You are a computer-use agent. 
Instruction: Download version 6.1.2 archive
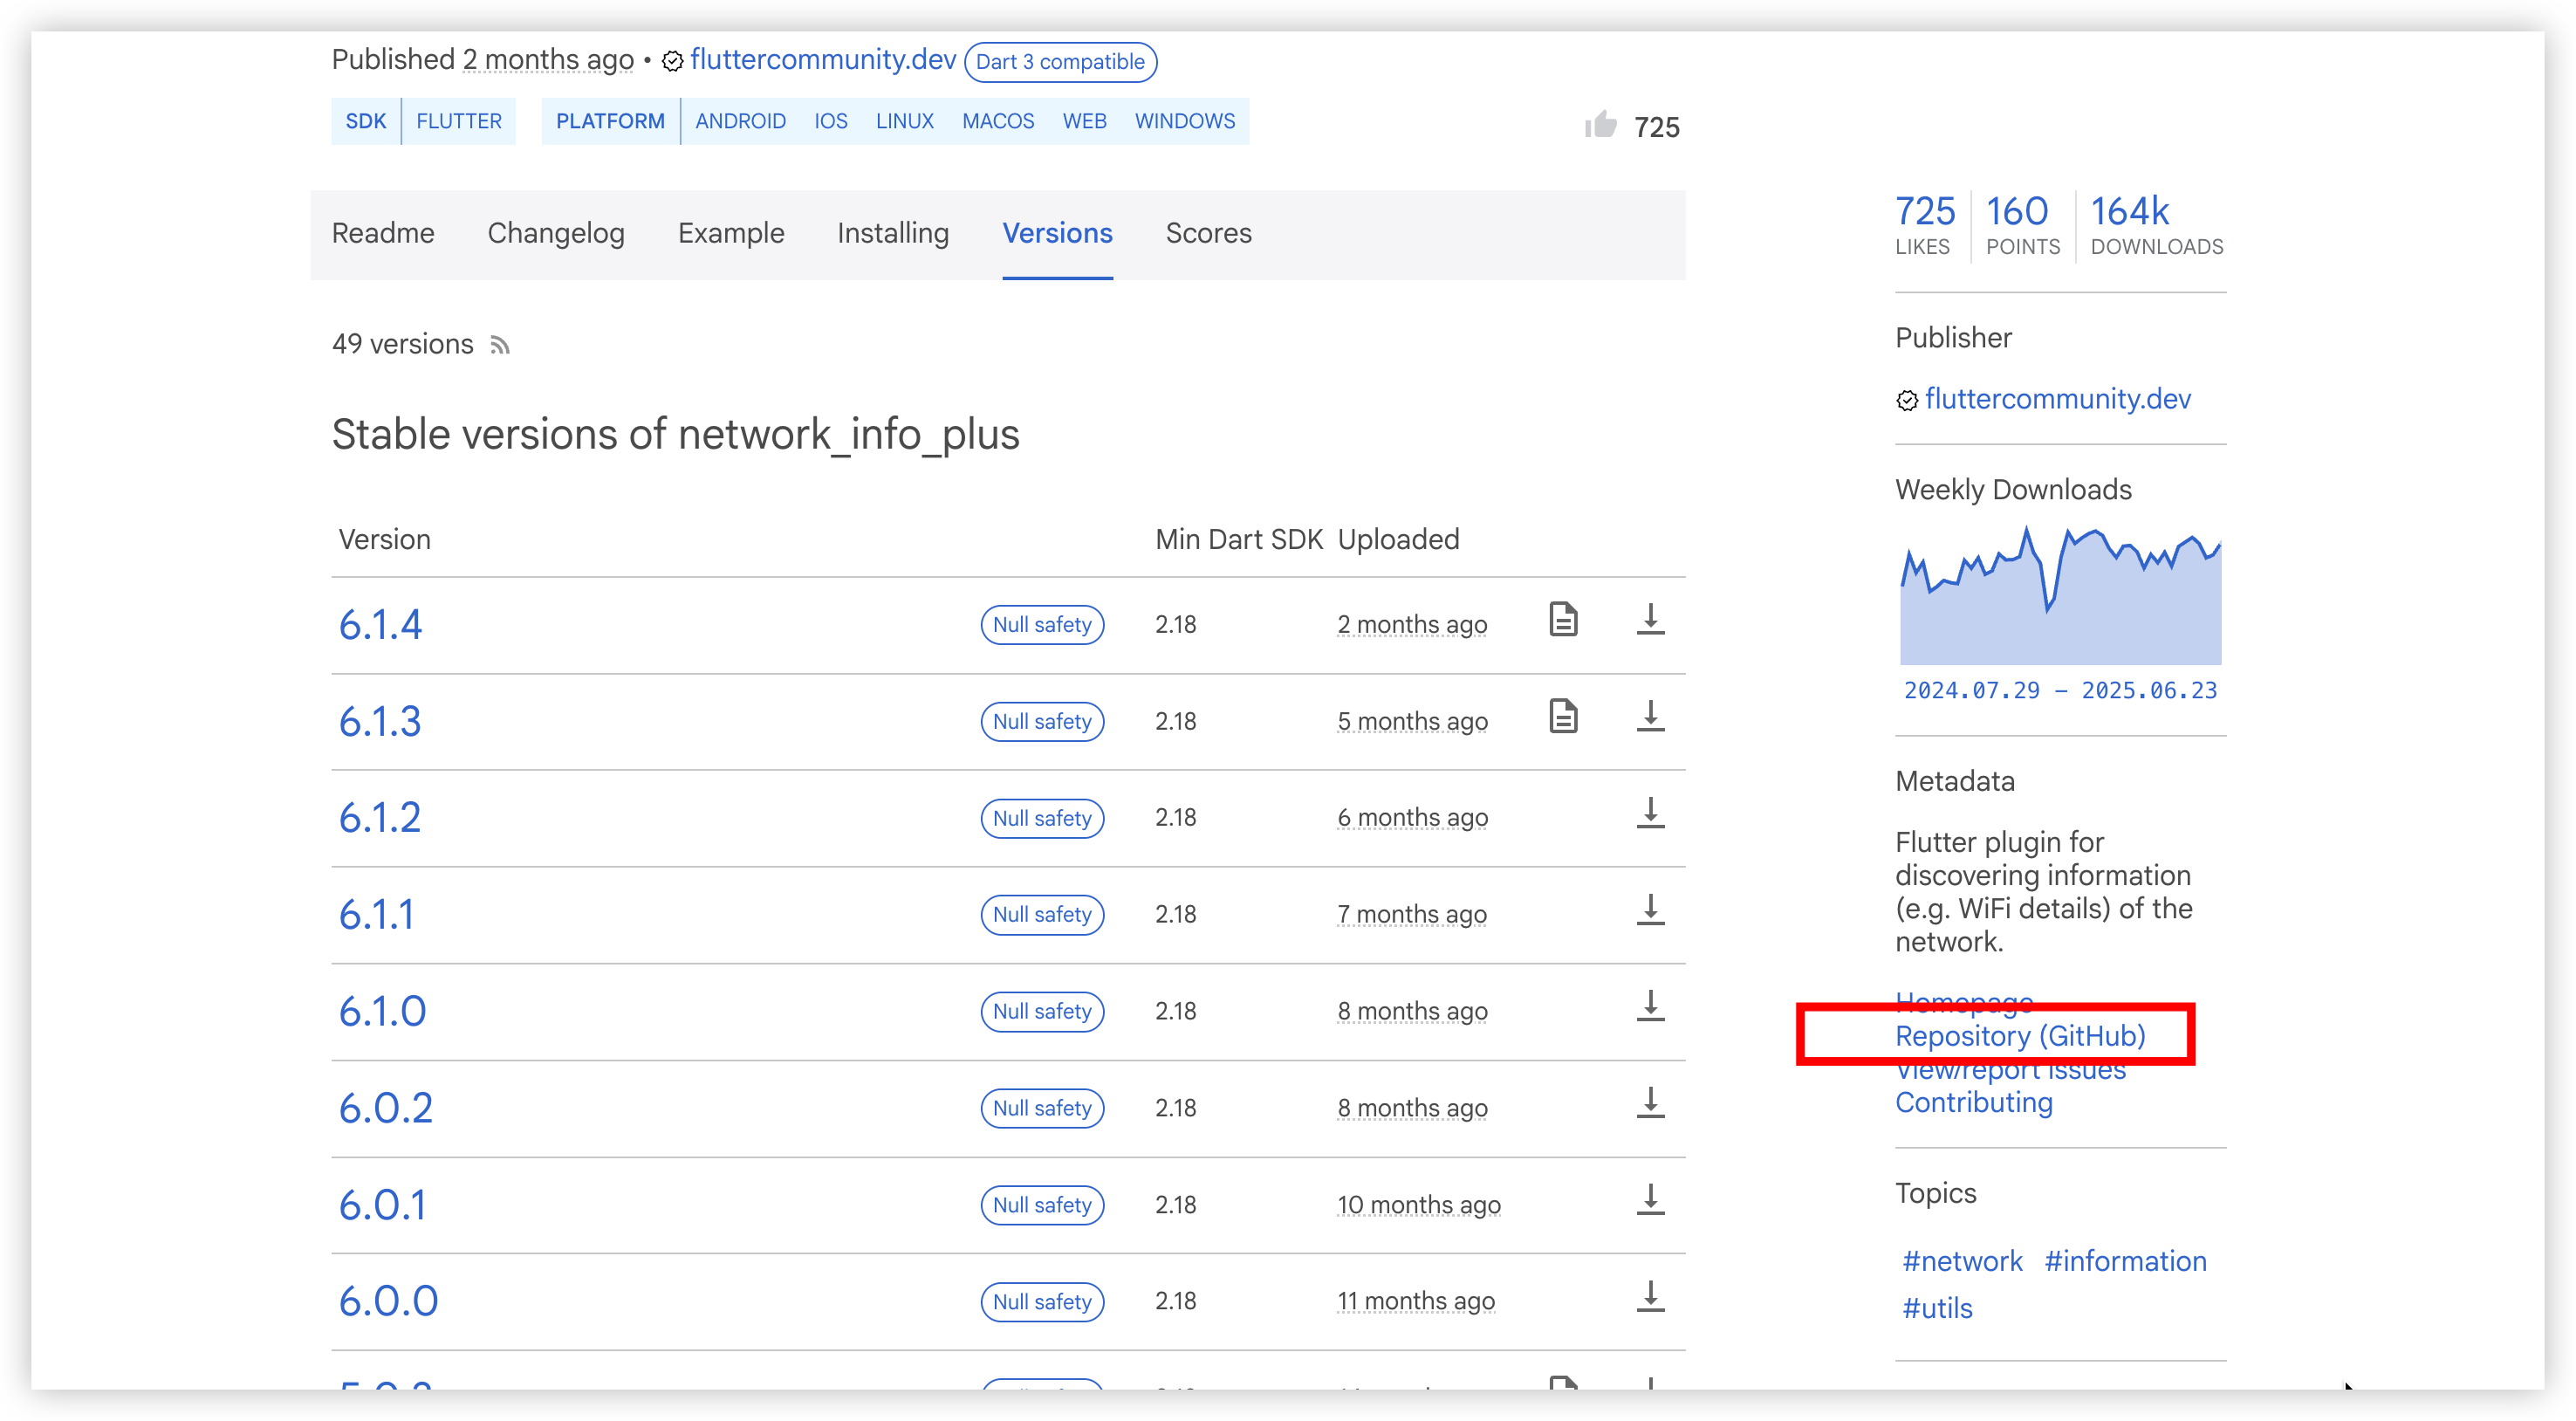(1650, 814)
